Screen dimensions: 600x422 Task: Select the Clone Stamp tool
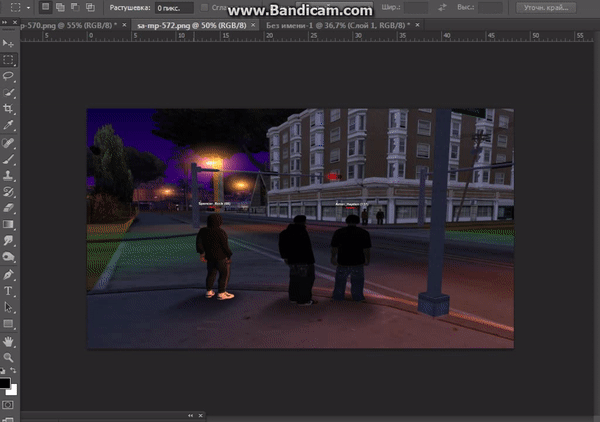coord(8,175)
